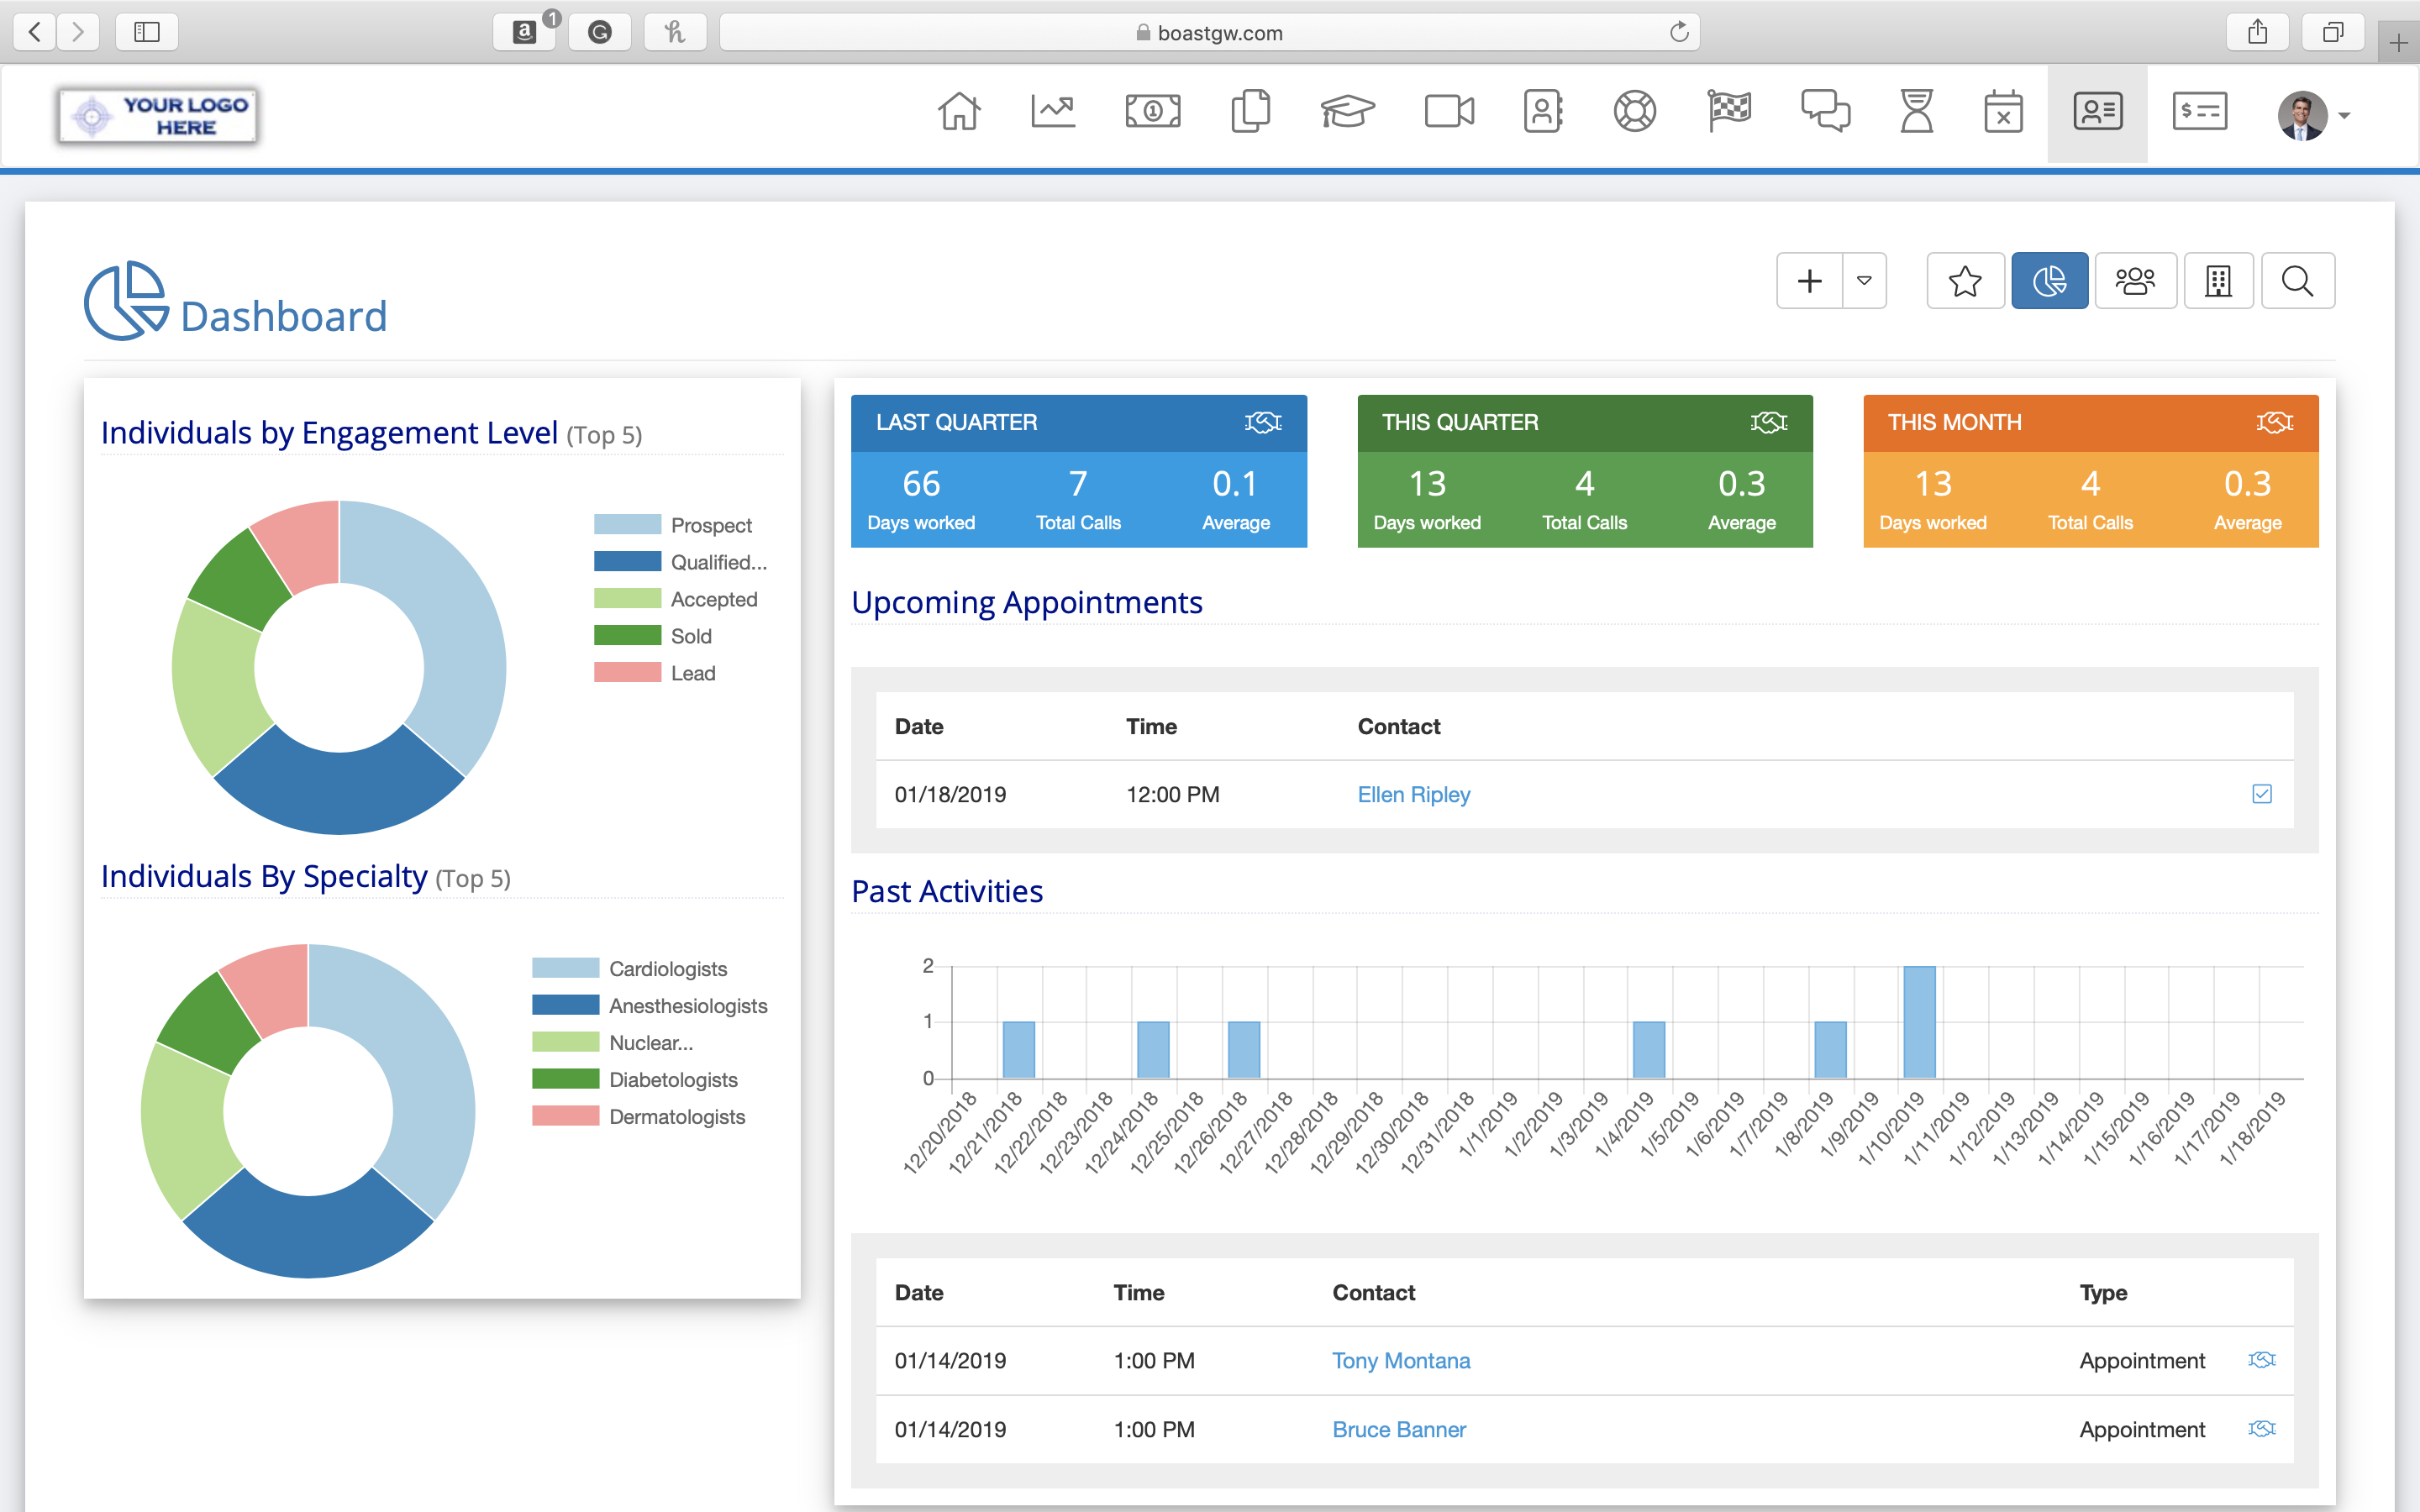Open the chat bubbles icon
The width and height of the screenshot is (2420, 1512).
coord(1825,112)
